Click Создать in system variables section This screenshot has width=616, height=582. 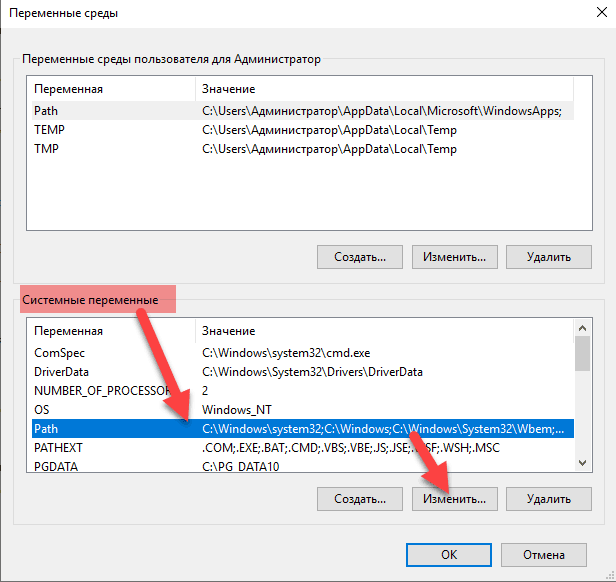[x=359, y=498]
